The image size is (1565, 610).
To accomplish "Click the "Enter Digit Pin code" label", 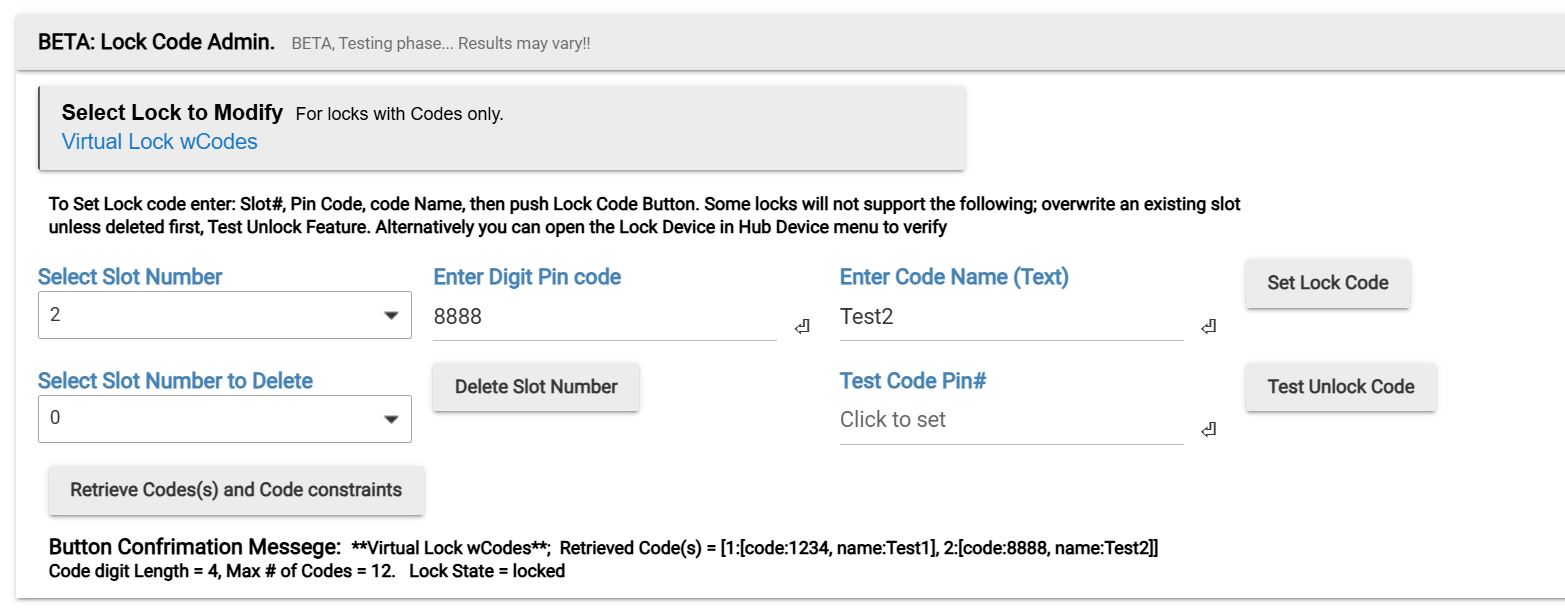I will point(527,277).
